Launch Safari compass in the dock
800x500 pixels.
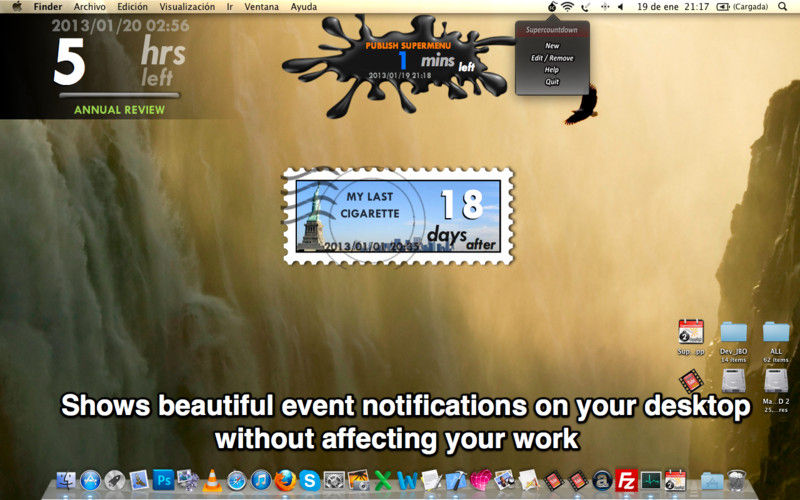(237, 480)
